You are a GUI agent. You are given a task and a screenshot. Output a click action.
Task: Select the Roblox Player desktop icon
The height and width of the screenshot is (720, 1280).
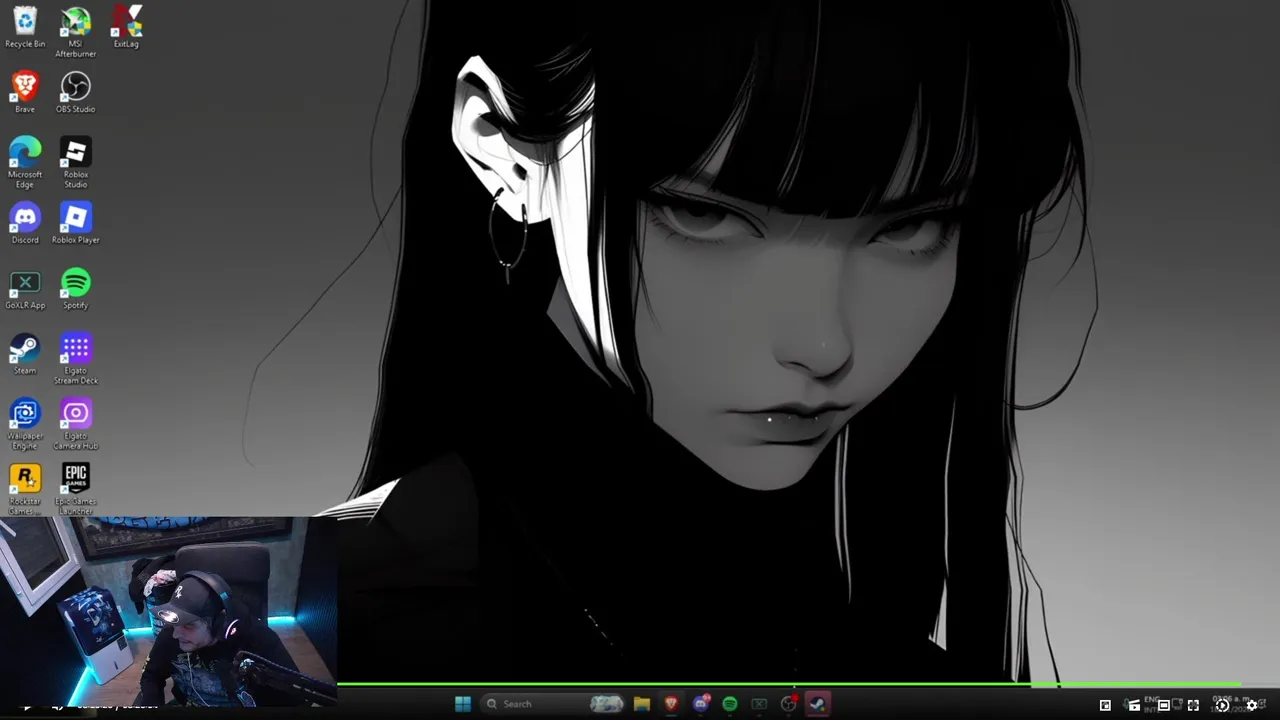tap(75, 224)
